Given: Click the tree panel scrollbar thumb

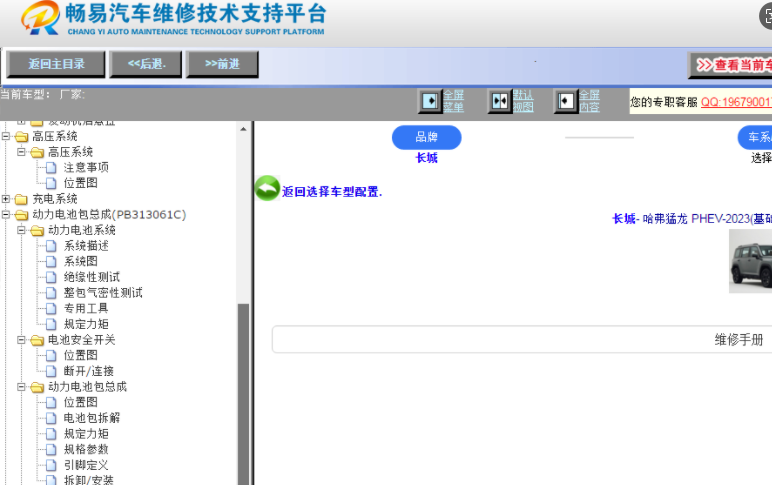Looking at the screenshot, I should [x=243, y=394].
